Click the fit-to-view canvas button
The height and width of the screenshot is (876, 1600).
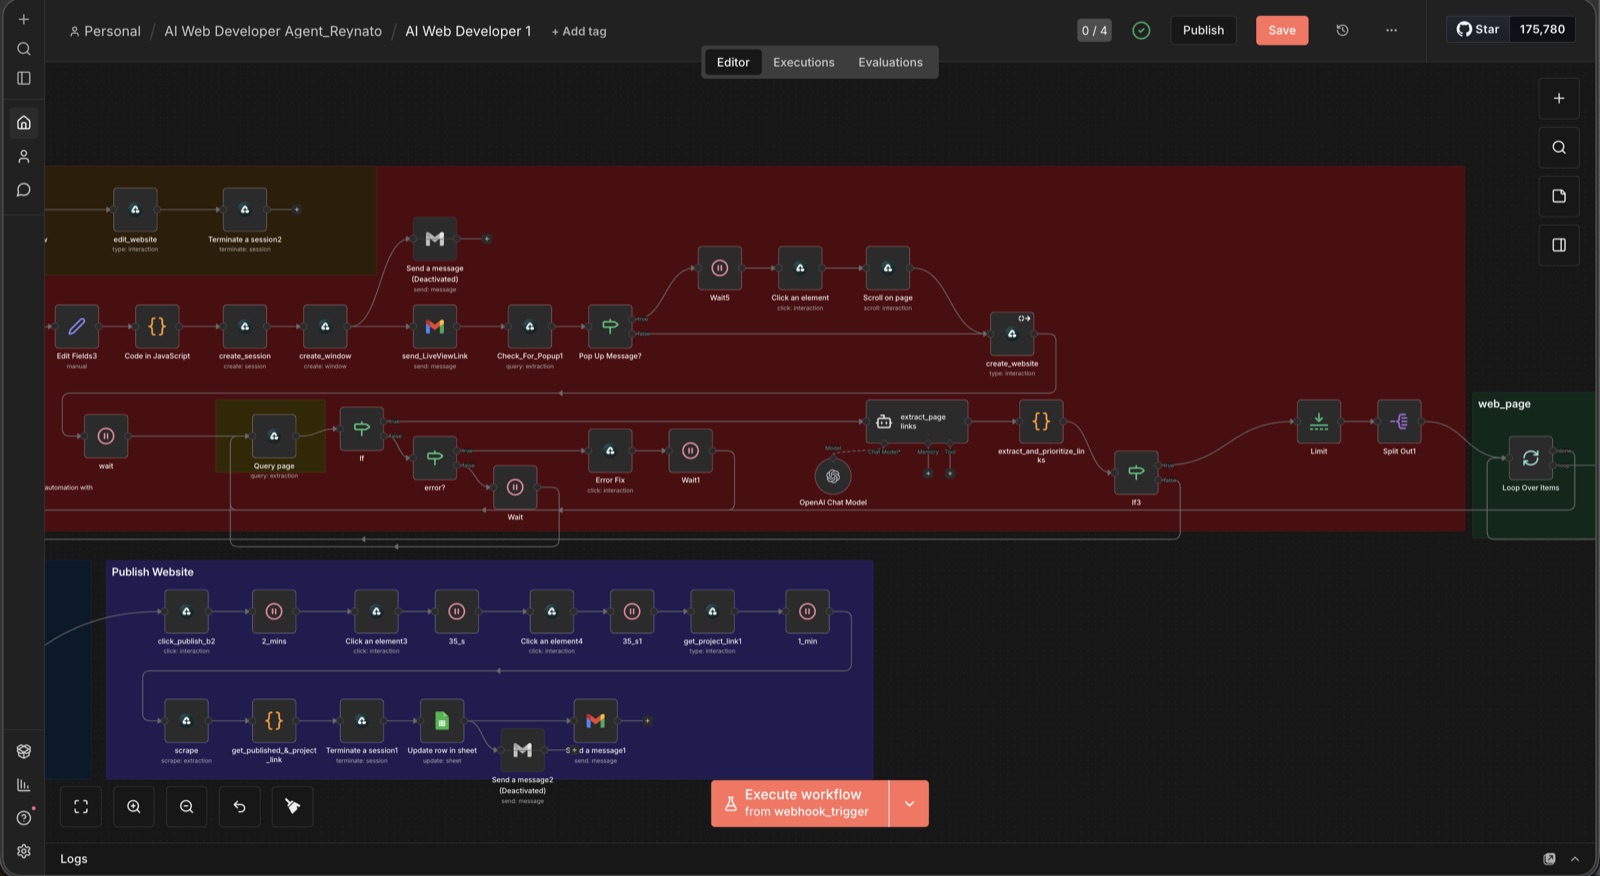81,807
